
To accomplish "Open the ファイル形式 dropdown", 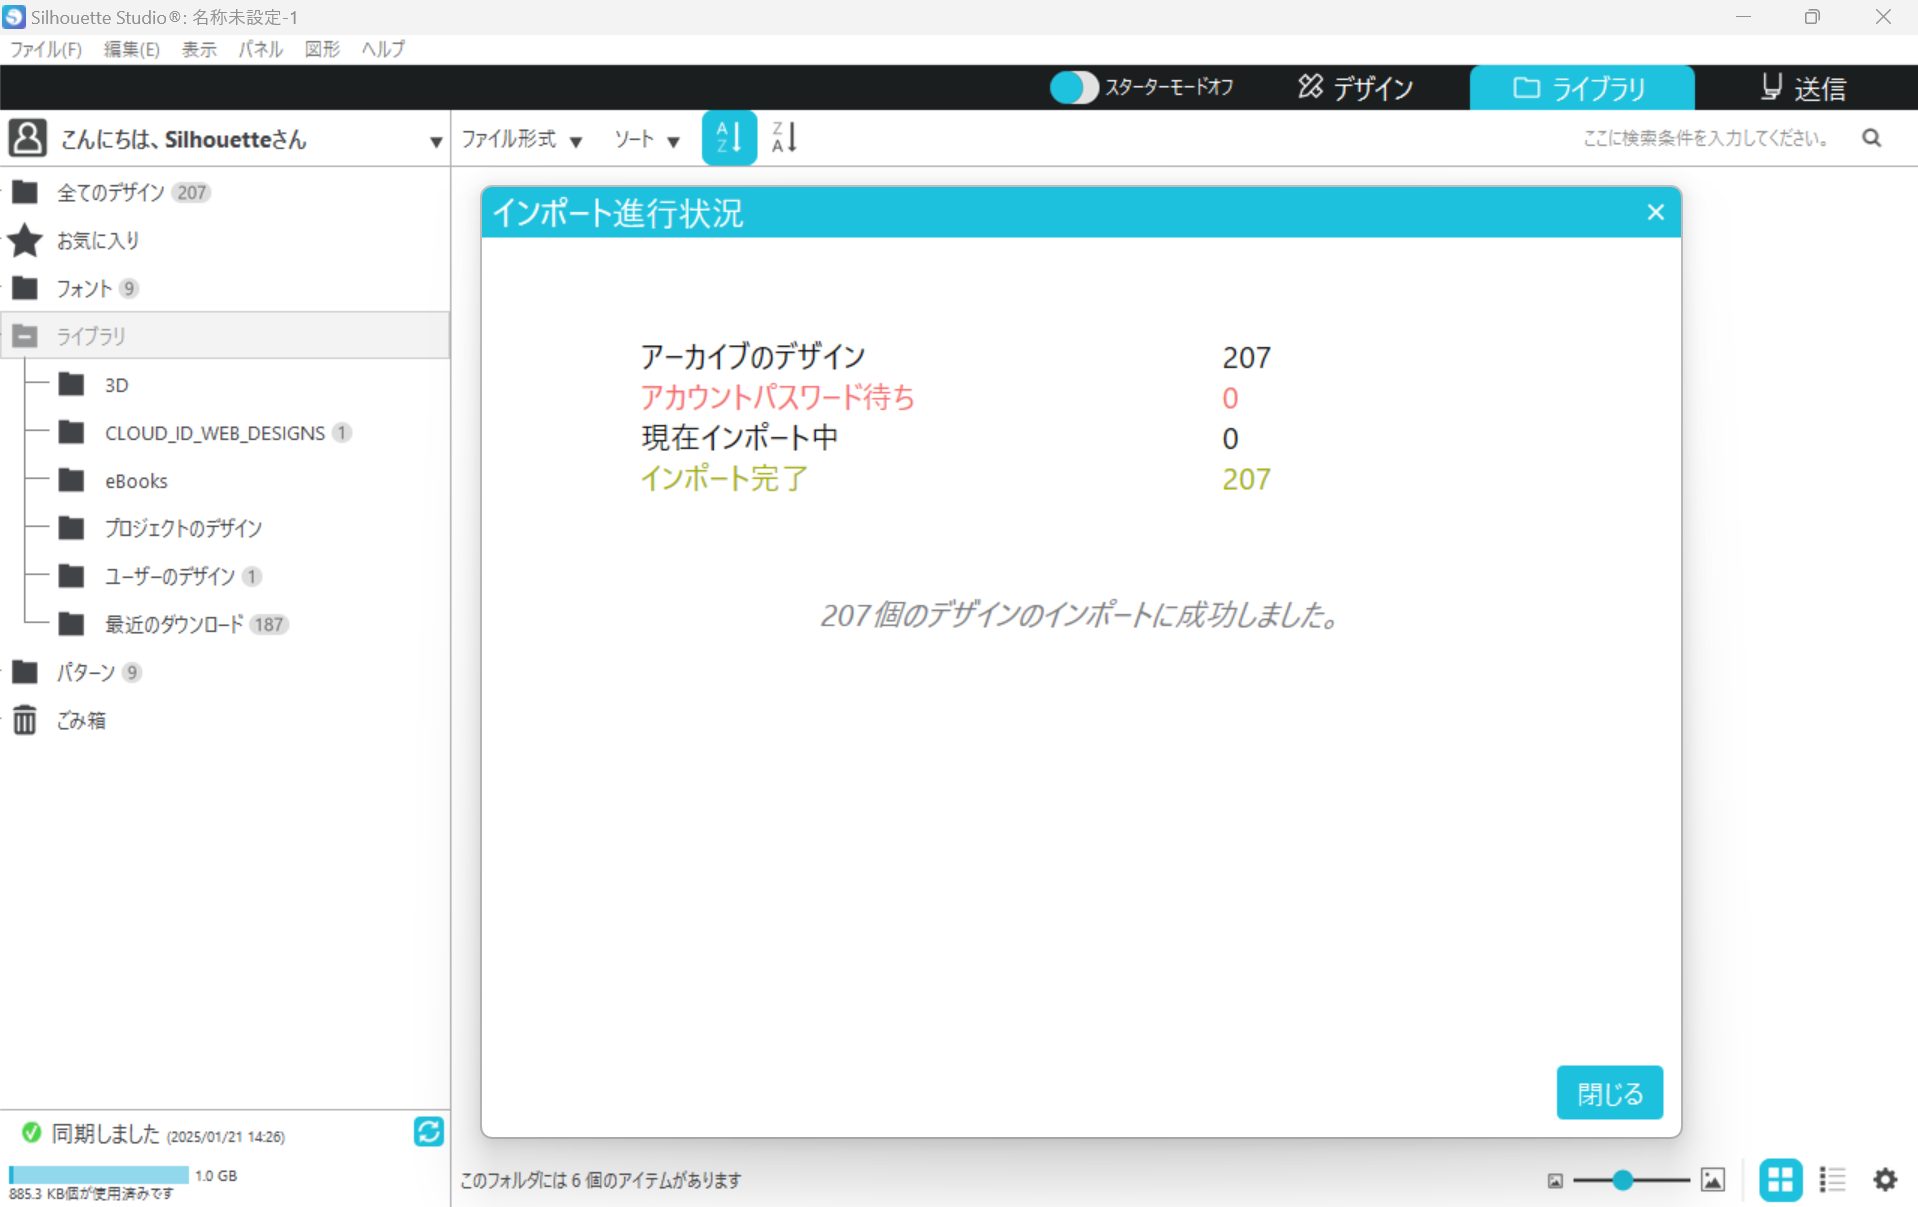I will pos(521,139).
